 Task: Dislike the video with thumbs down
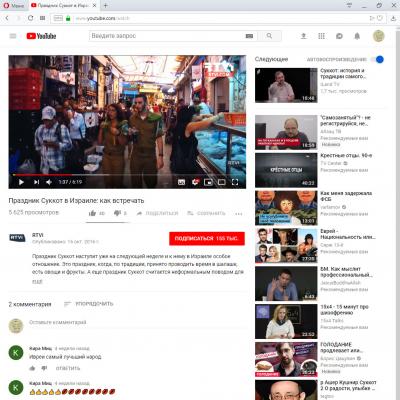pos(117,213)
